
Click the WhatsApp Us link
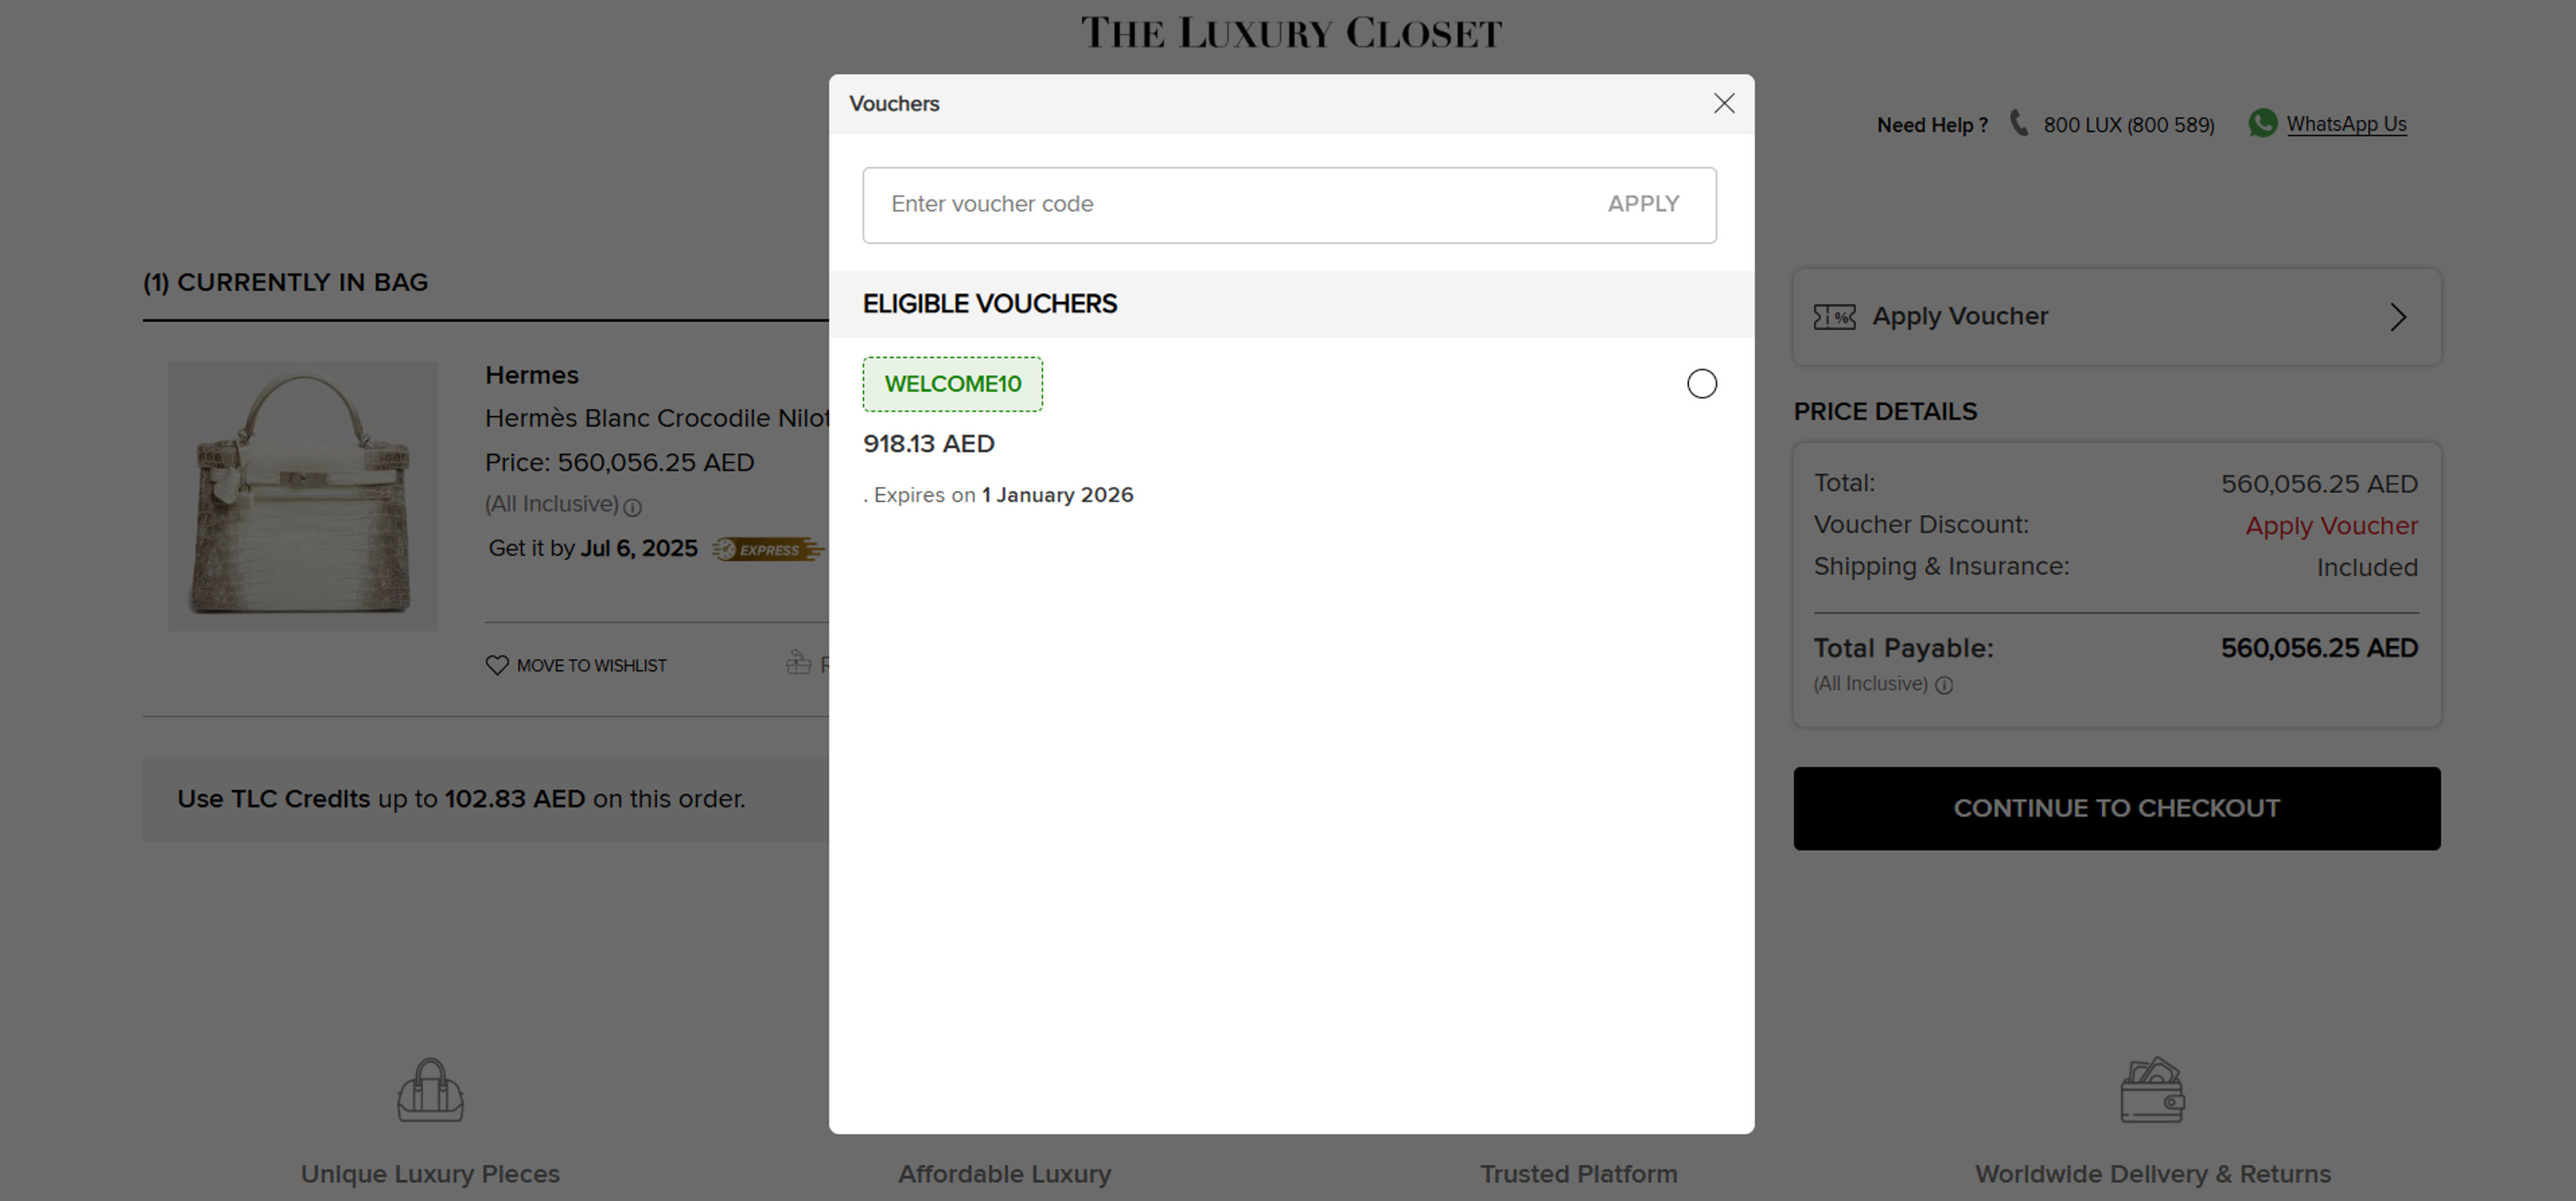coord(2346,124)
